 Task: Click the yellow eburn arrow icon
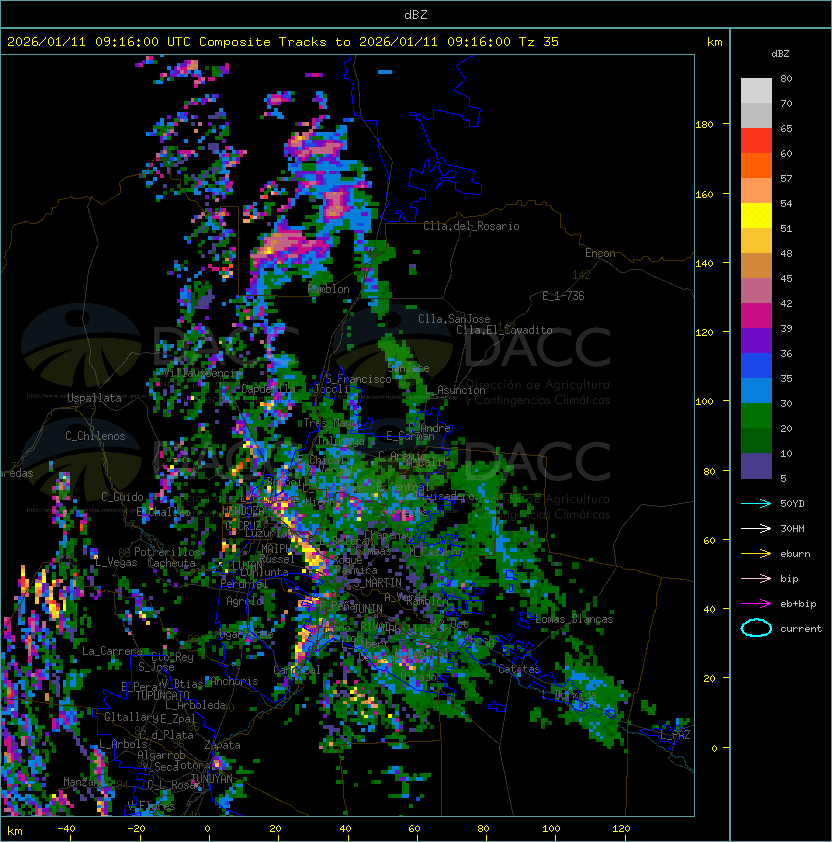click(756, 554)
